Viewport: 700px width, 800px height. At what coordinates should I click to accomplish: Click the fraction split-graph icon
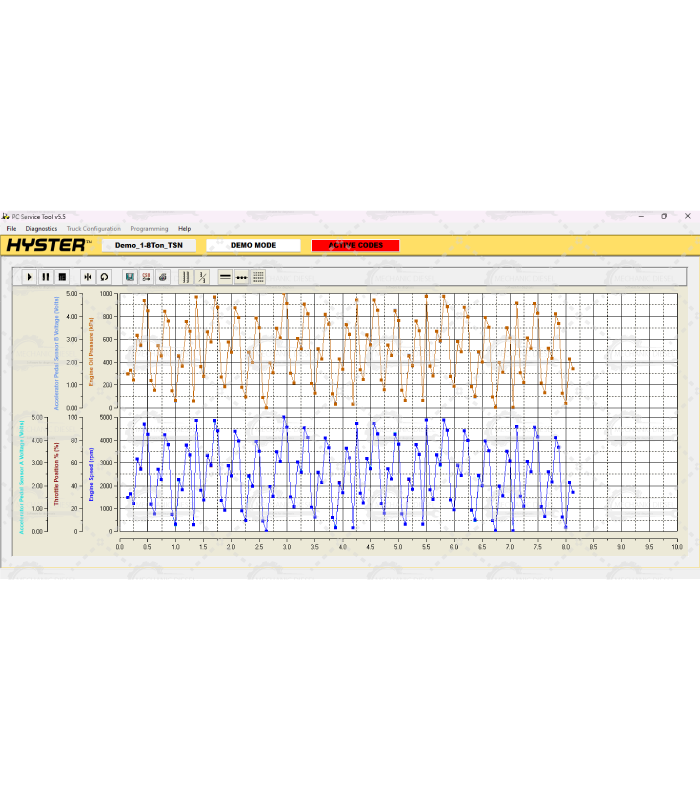(x=202, y=276)
